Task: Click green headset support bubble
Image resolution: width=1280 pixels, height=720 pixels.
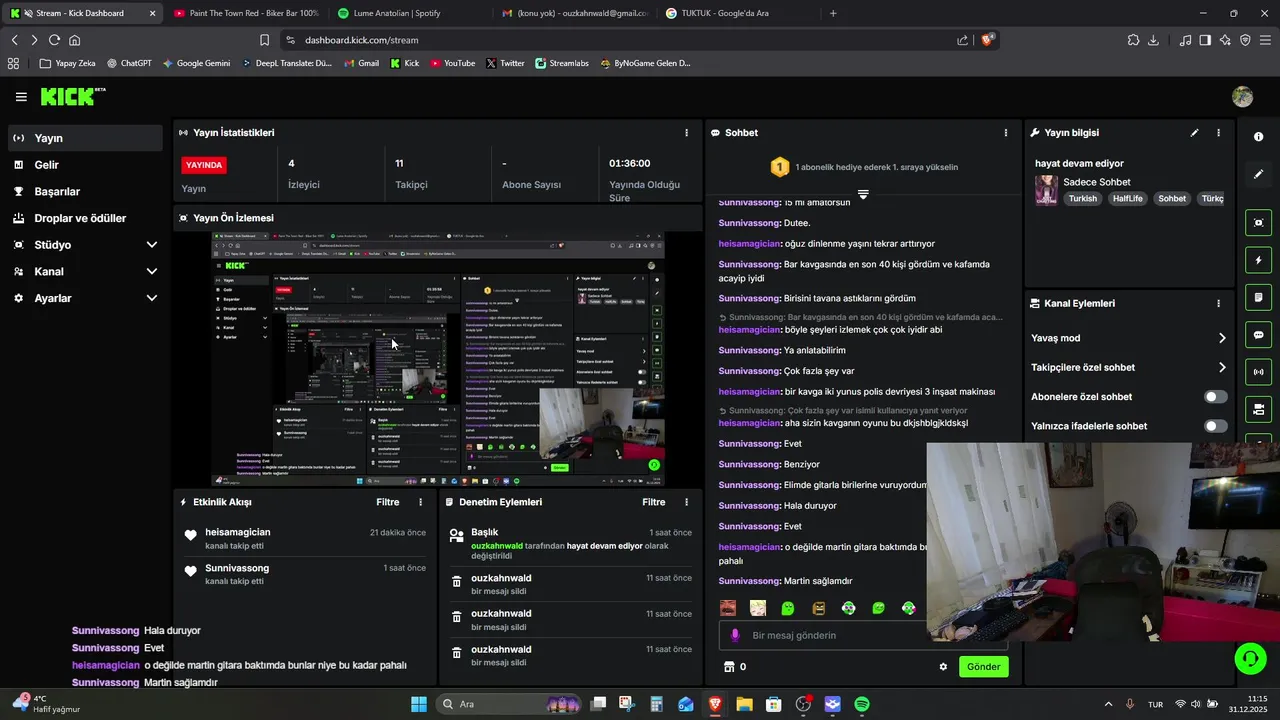Action: (x=1250, y=658)
